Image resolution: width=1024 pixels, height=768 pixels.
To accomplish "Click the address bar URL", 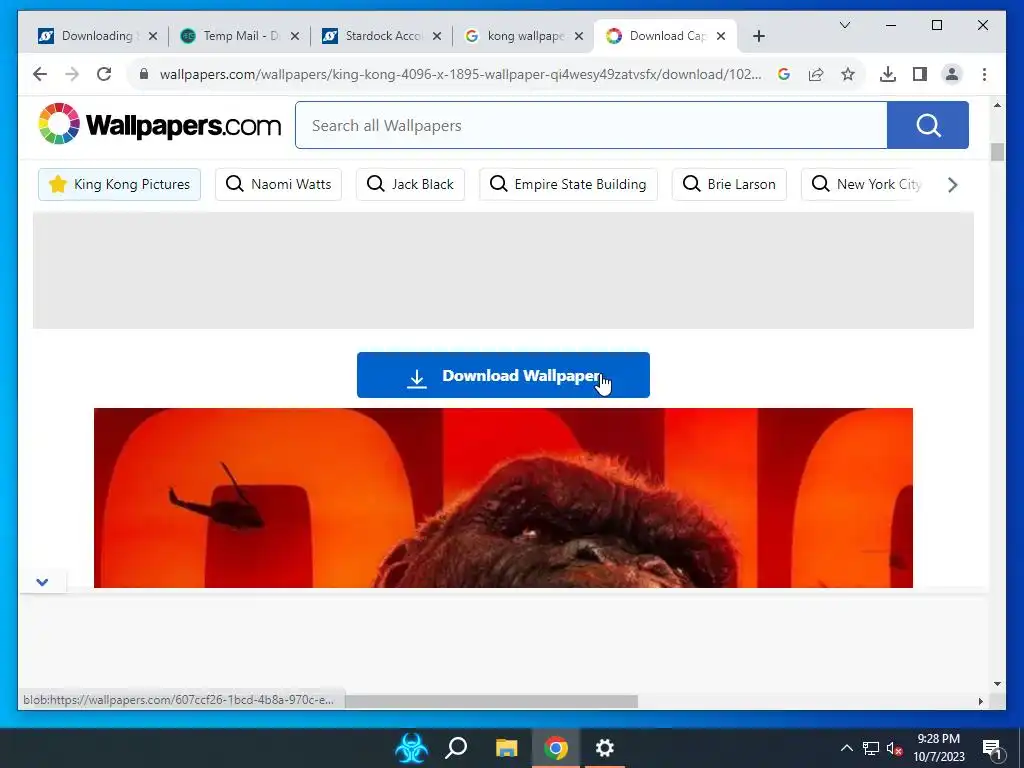I will (460, 74).
